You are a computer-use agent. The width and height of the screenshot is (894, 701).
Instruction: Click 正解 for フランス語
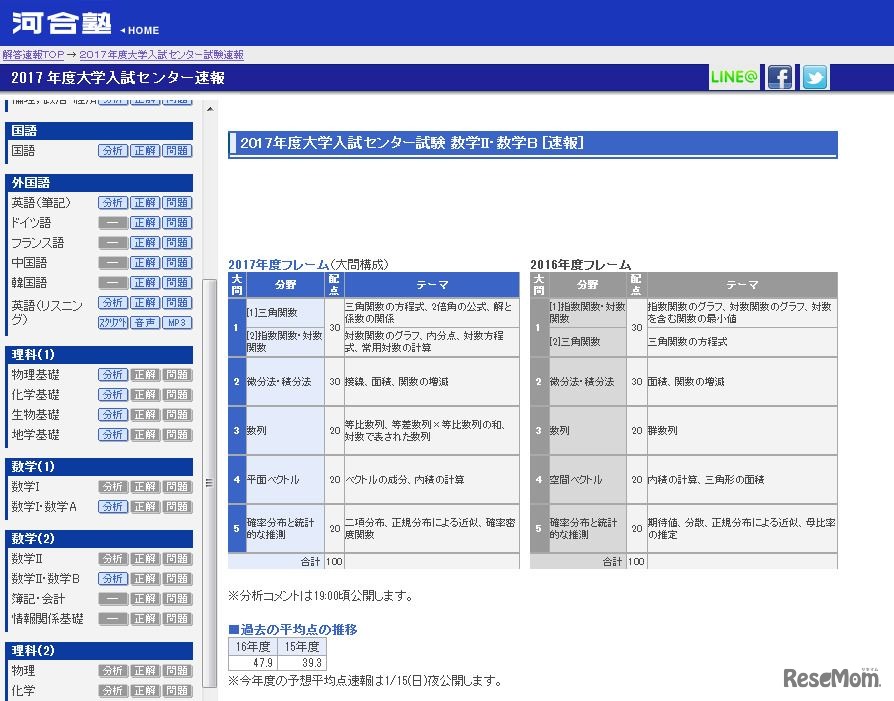point(145,243)
